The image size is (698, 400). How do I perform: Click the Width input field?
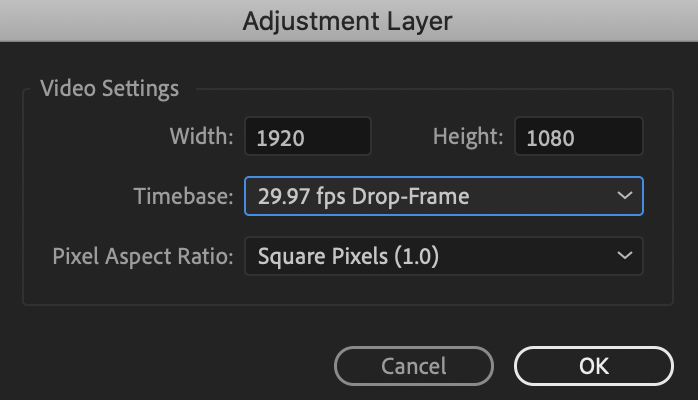click(307, 137)
